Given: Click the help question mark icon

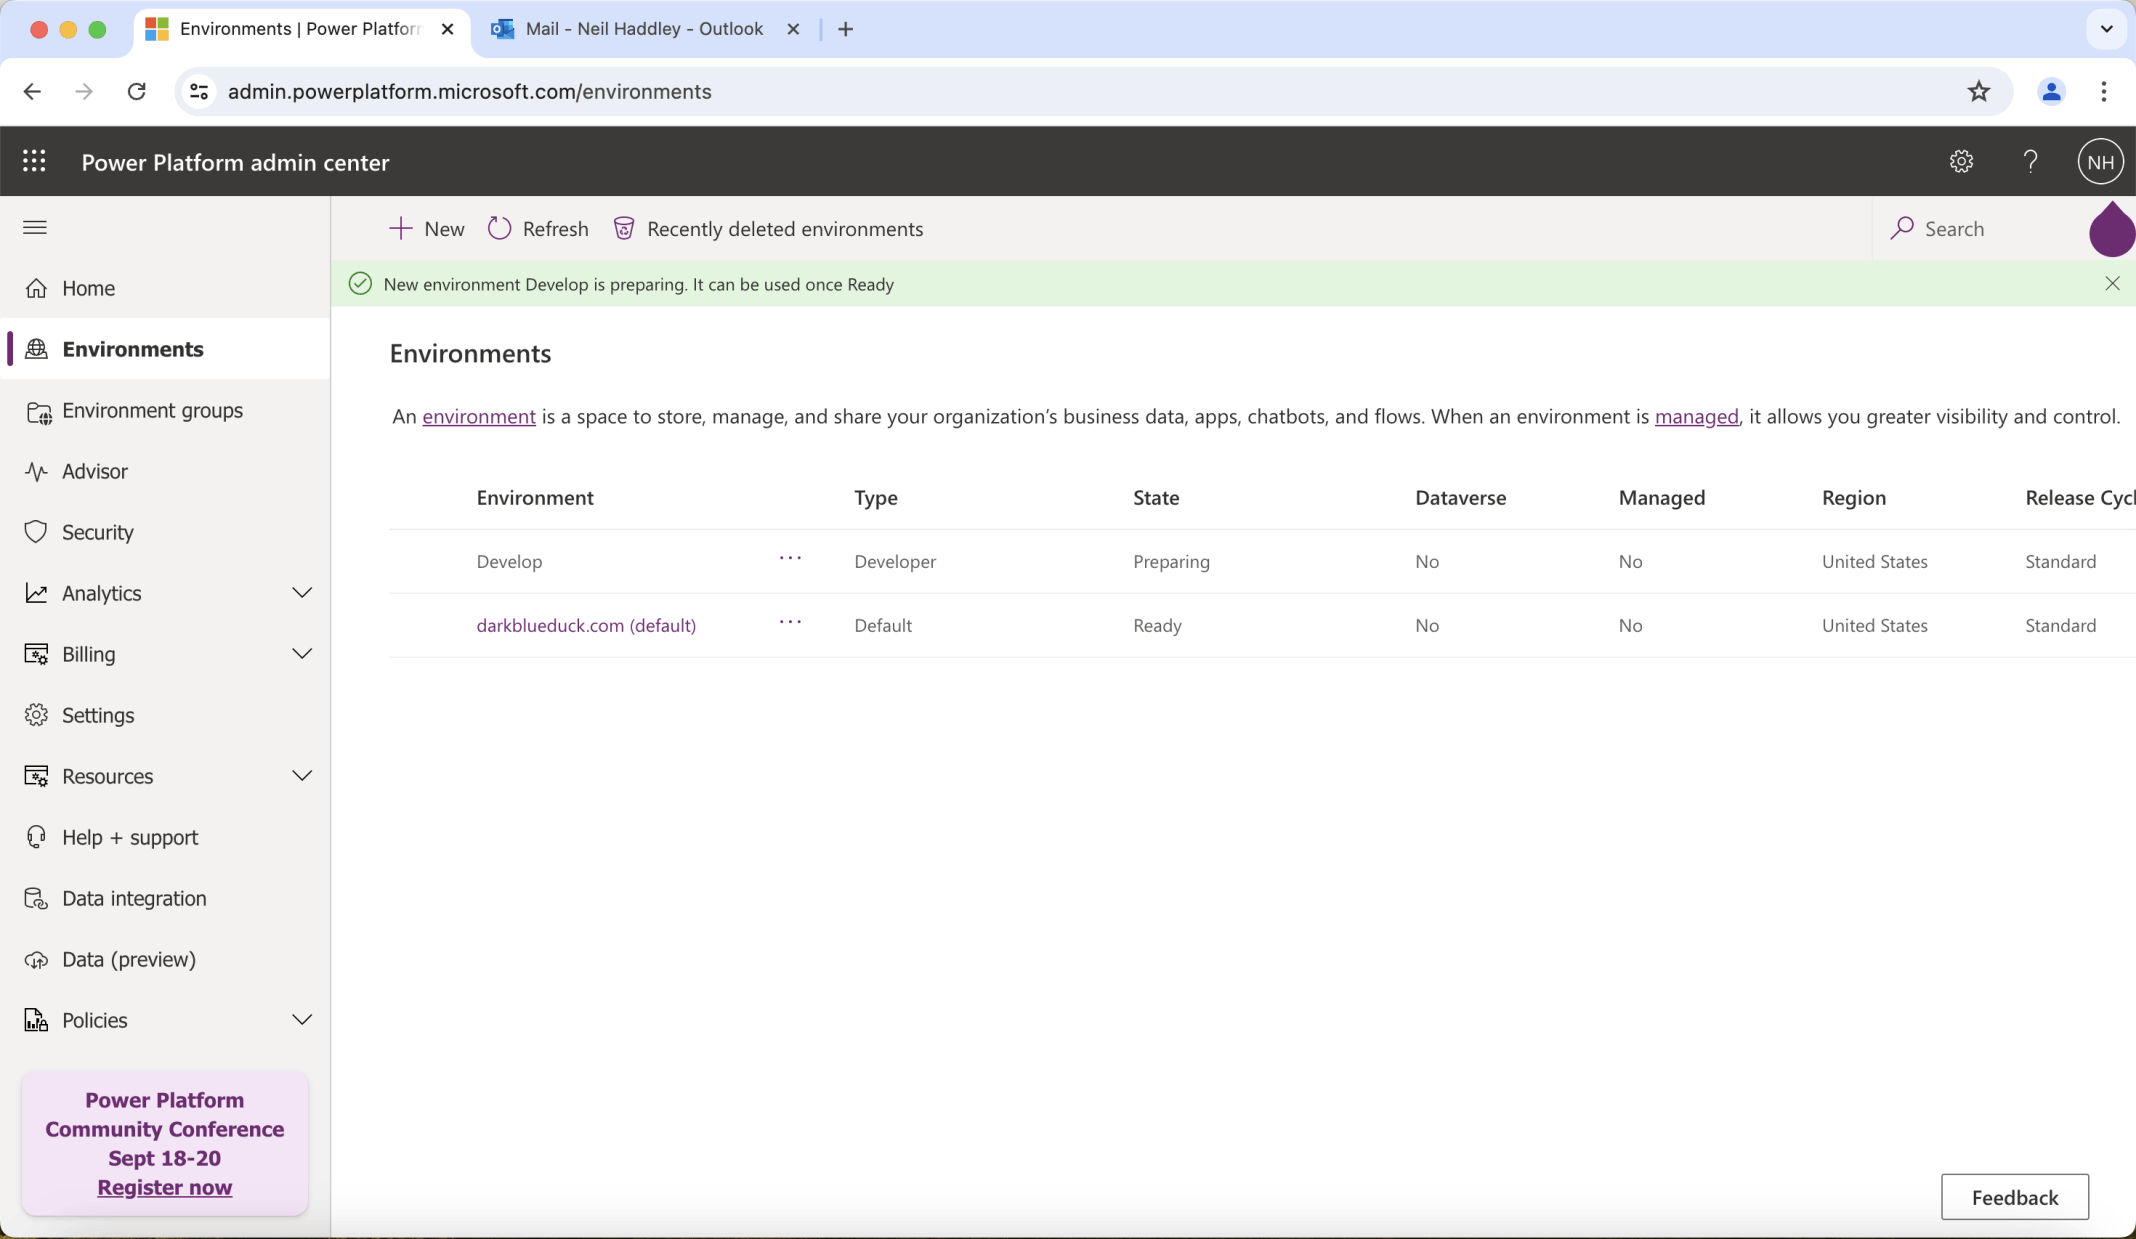Looking at the screenshot, I should (x=2030, y=161).
